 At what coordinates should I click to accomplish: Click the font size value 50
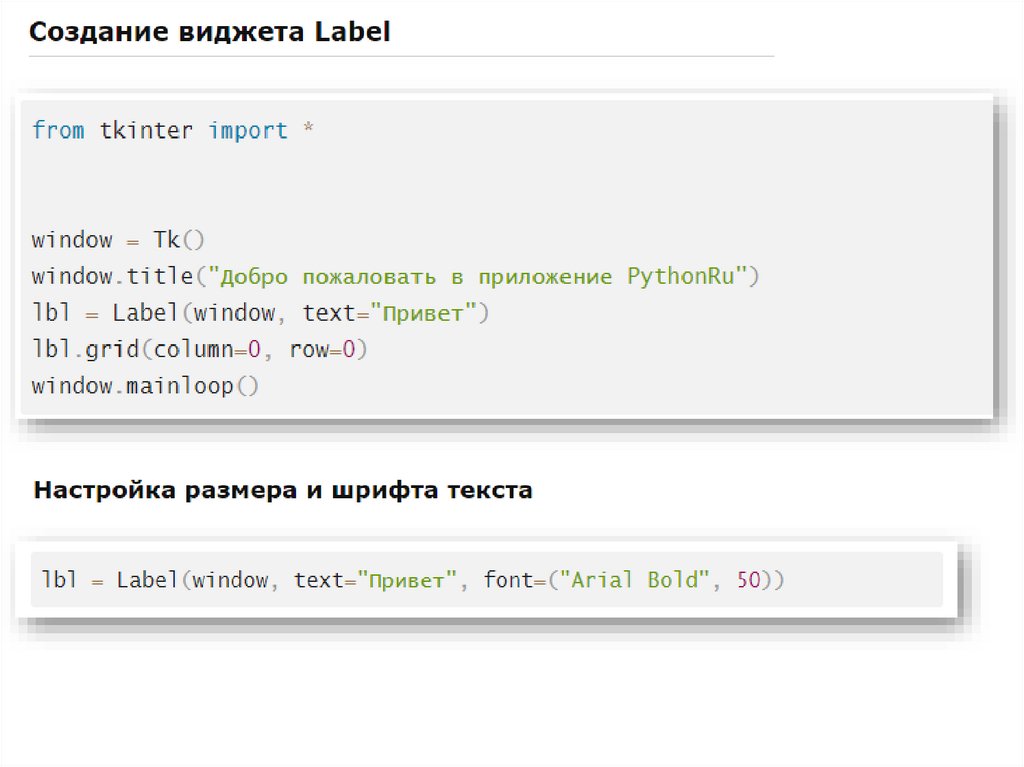click(x=749, y=579)
